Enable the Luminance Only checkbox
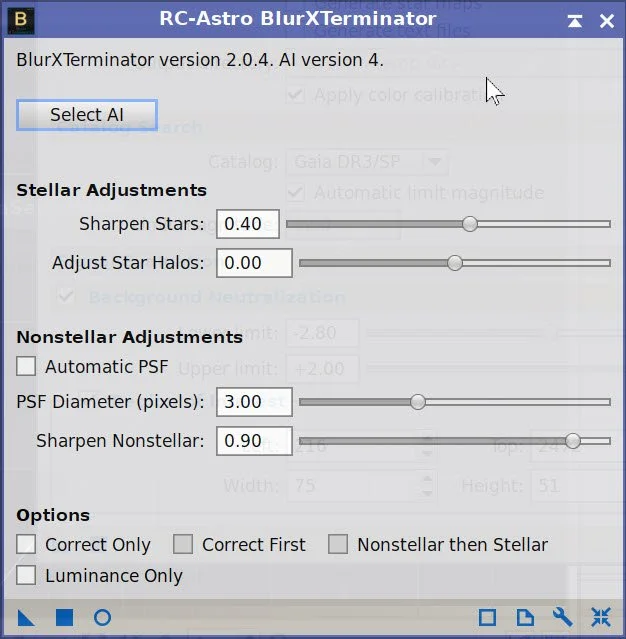Screen dimensions: 626x639 [26, 575]
